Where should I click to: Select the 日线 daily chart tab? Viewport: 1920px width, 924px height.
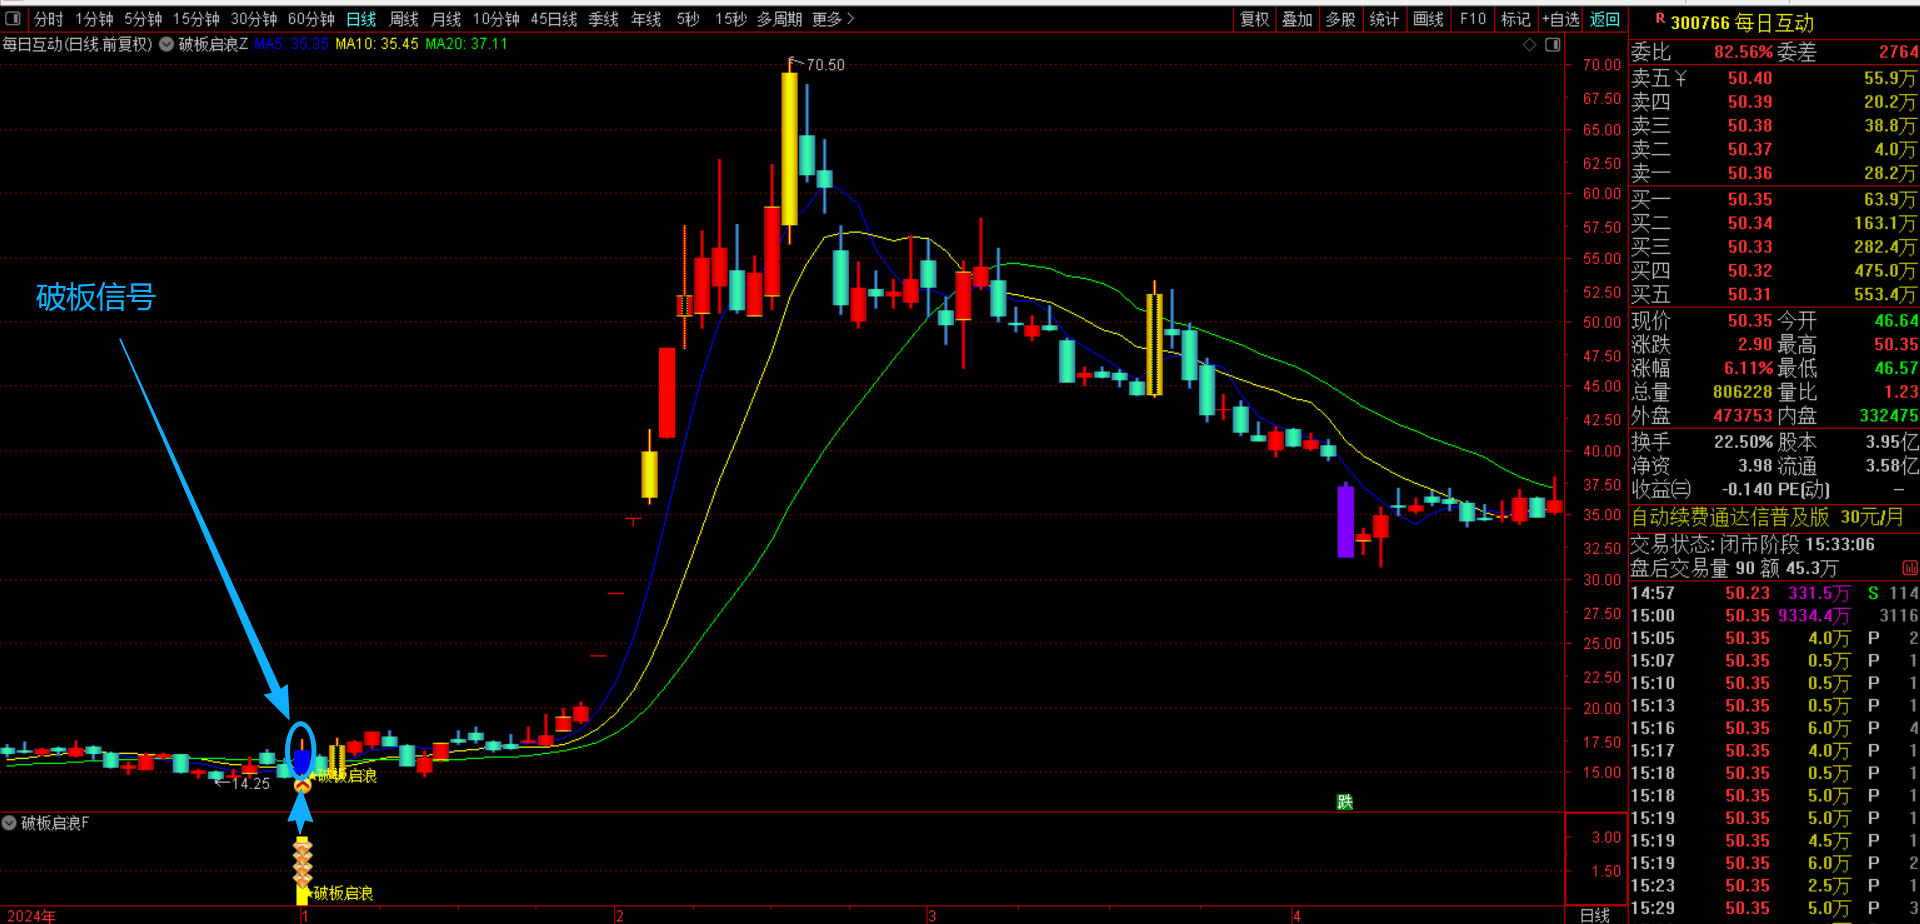361,19
